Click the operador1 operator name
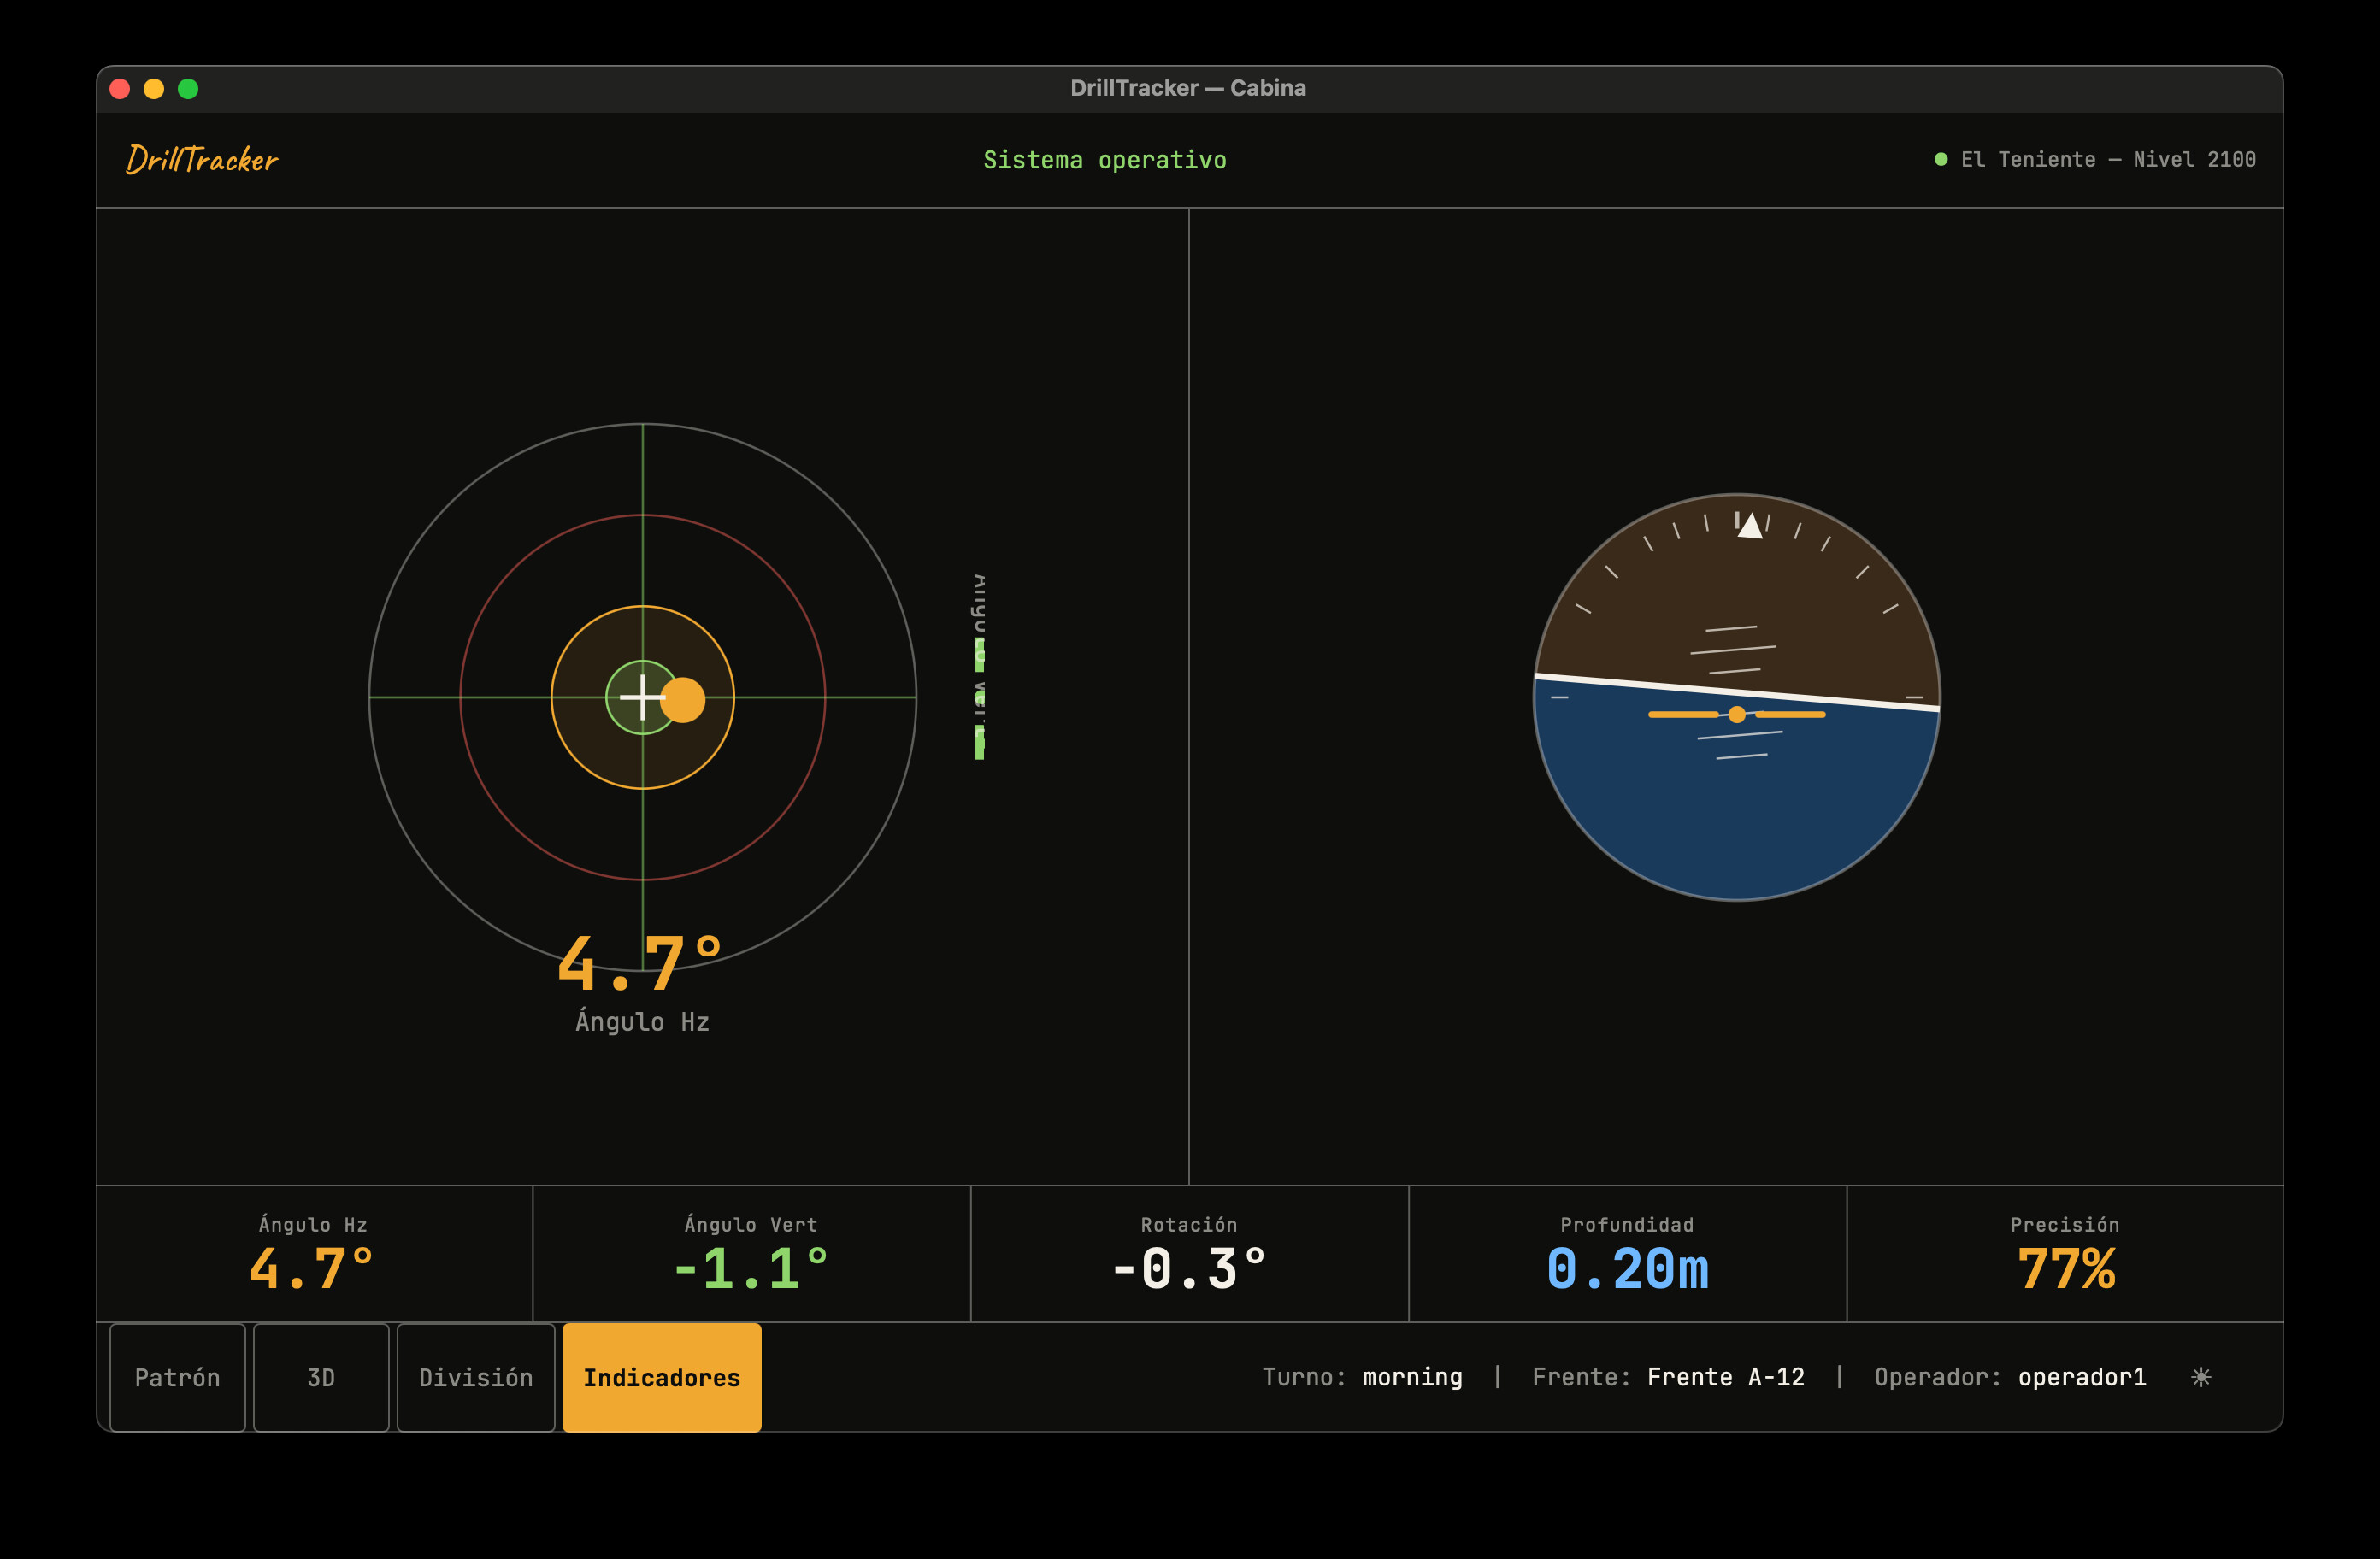The image size is (2380, 1559). [x=2082, y=1377]
